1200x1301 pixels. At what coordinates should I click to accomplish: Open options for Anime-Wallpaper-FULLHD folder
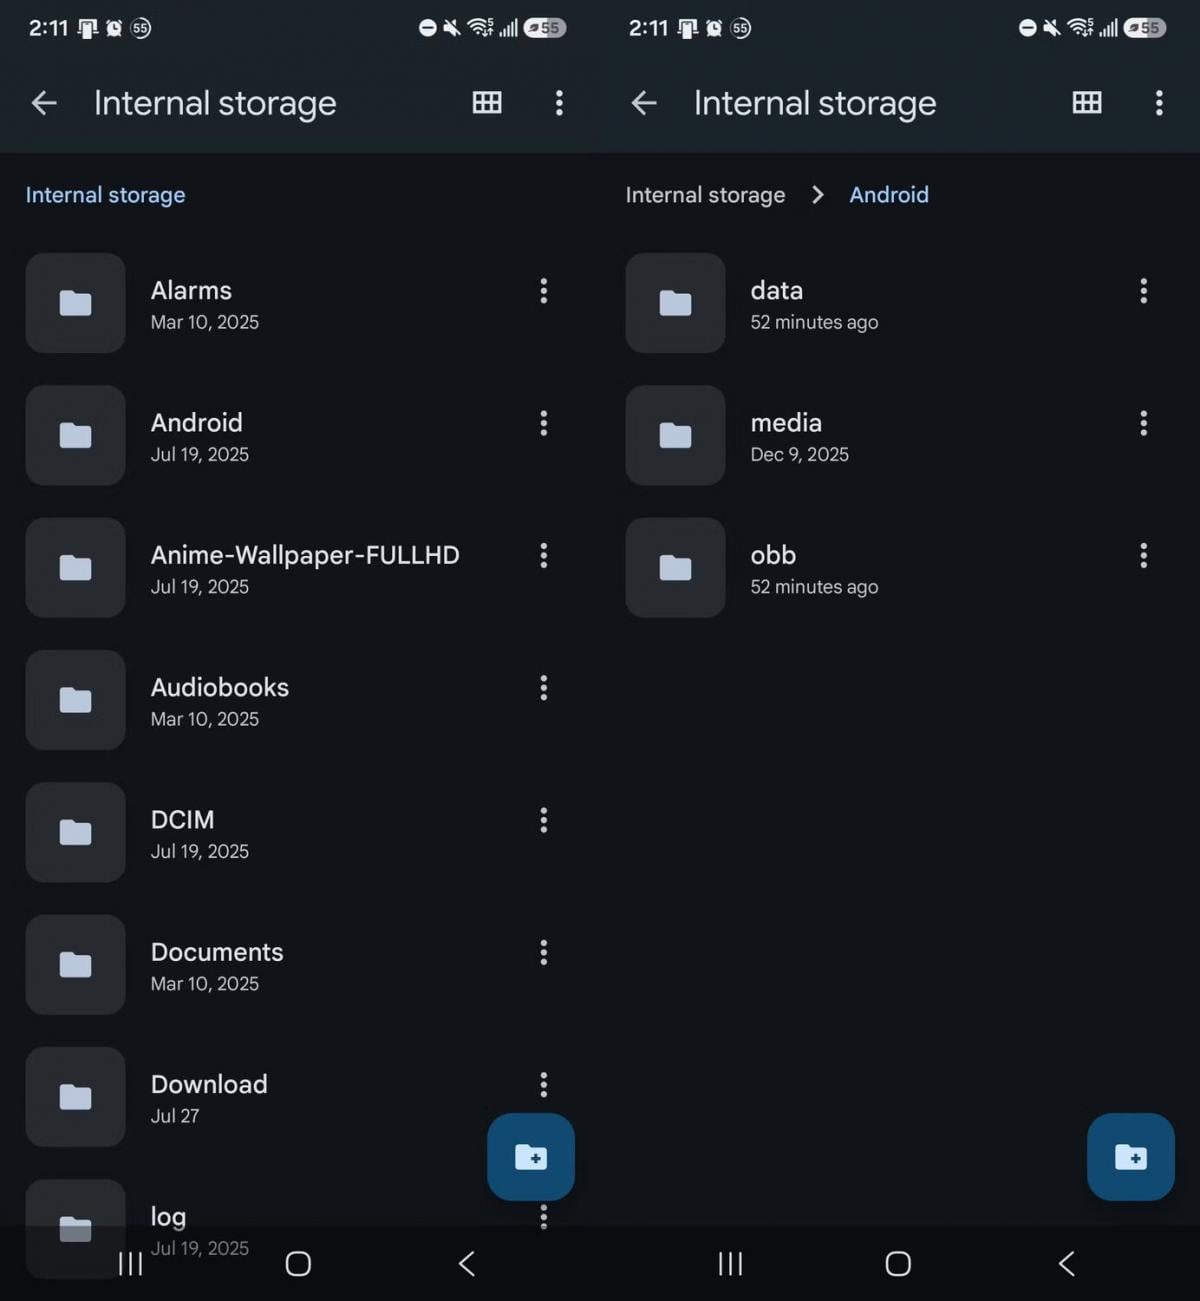click(x=544, y=555)
